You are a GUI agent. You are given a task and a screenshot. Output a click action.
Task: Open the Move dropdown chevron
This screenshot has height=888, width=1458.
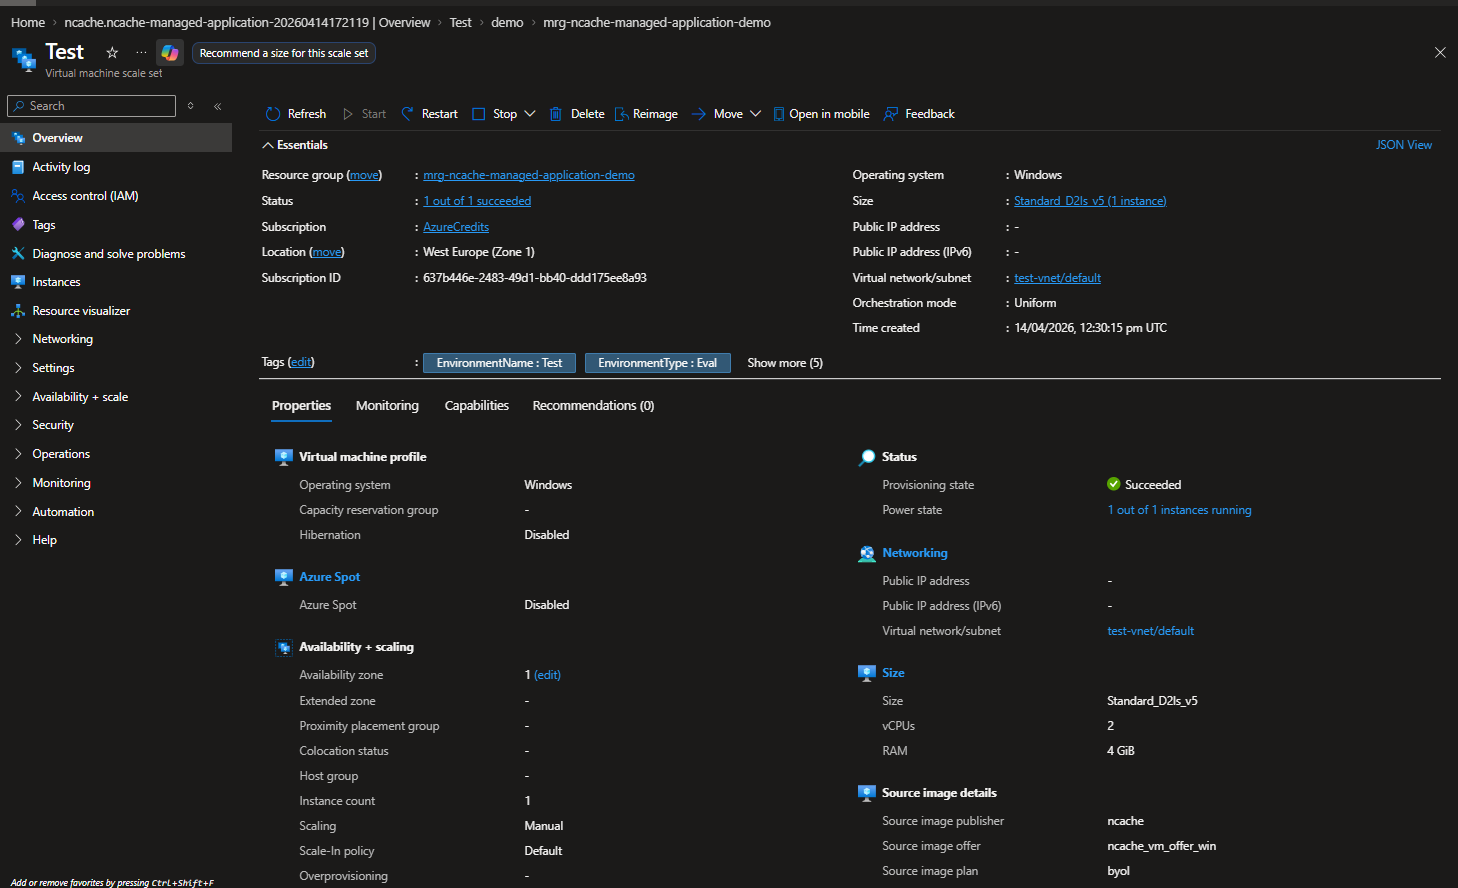point(755,114)
